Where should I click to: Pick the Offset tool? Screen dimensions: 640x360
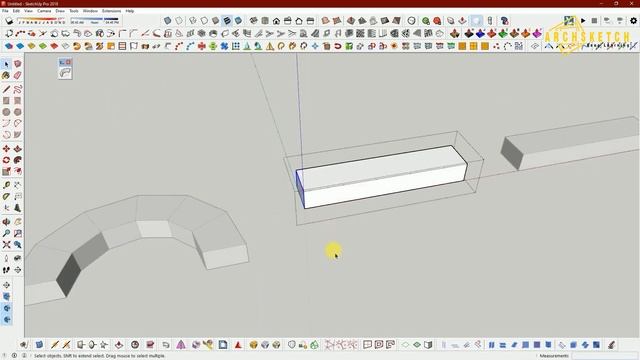coord(18,172)
